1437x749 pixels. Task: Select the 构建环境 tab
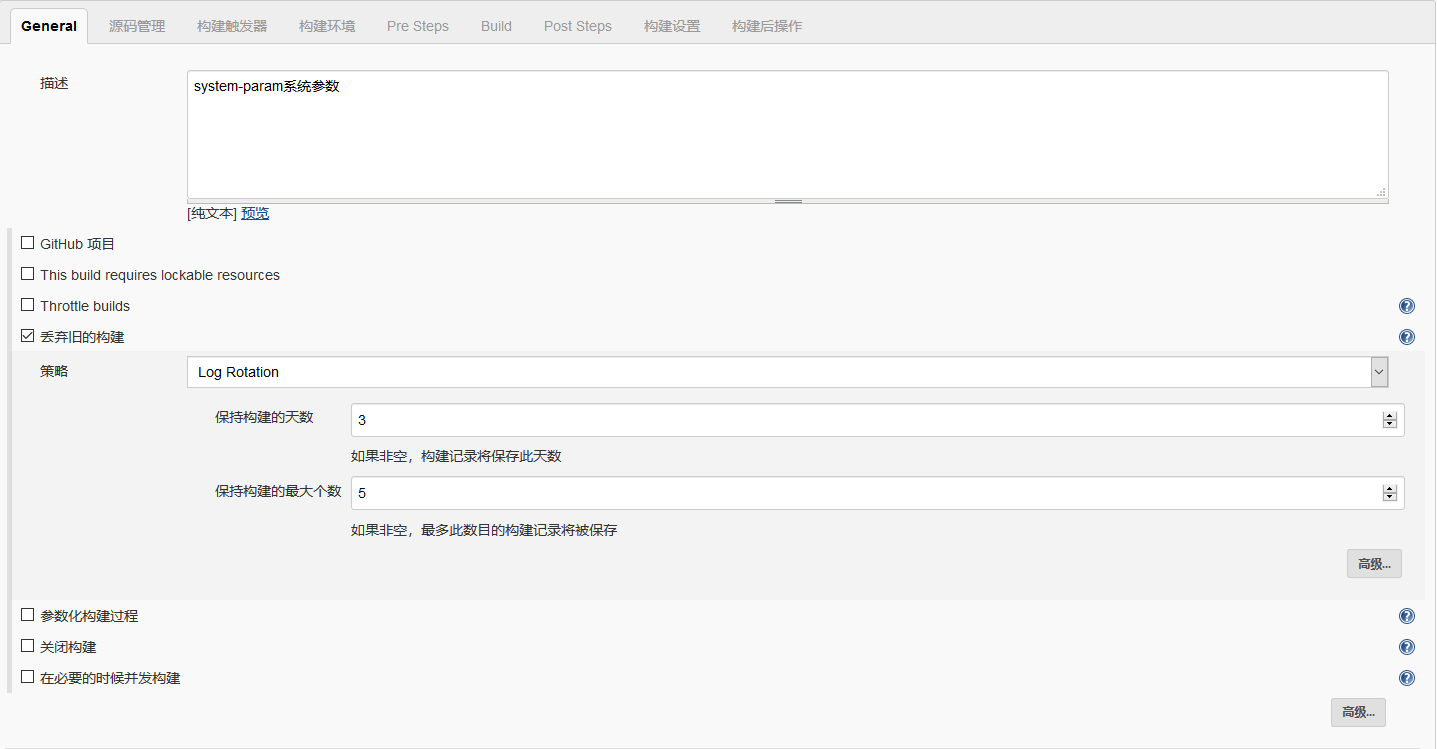tap(327, 26)
